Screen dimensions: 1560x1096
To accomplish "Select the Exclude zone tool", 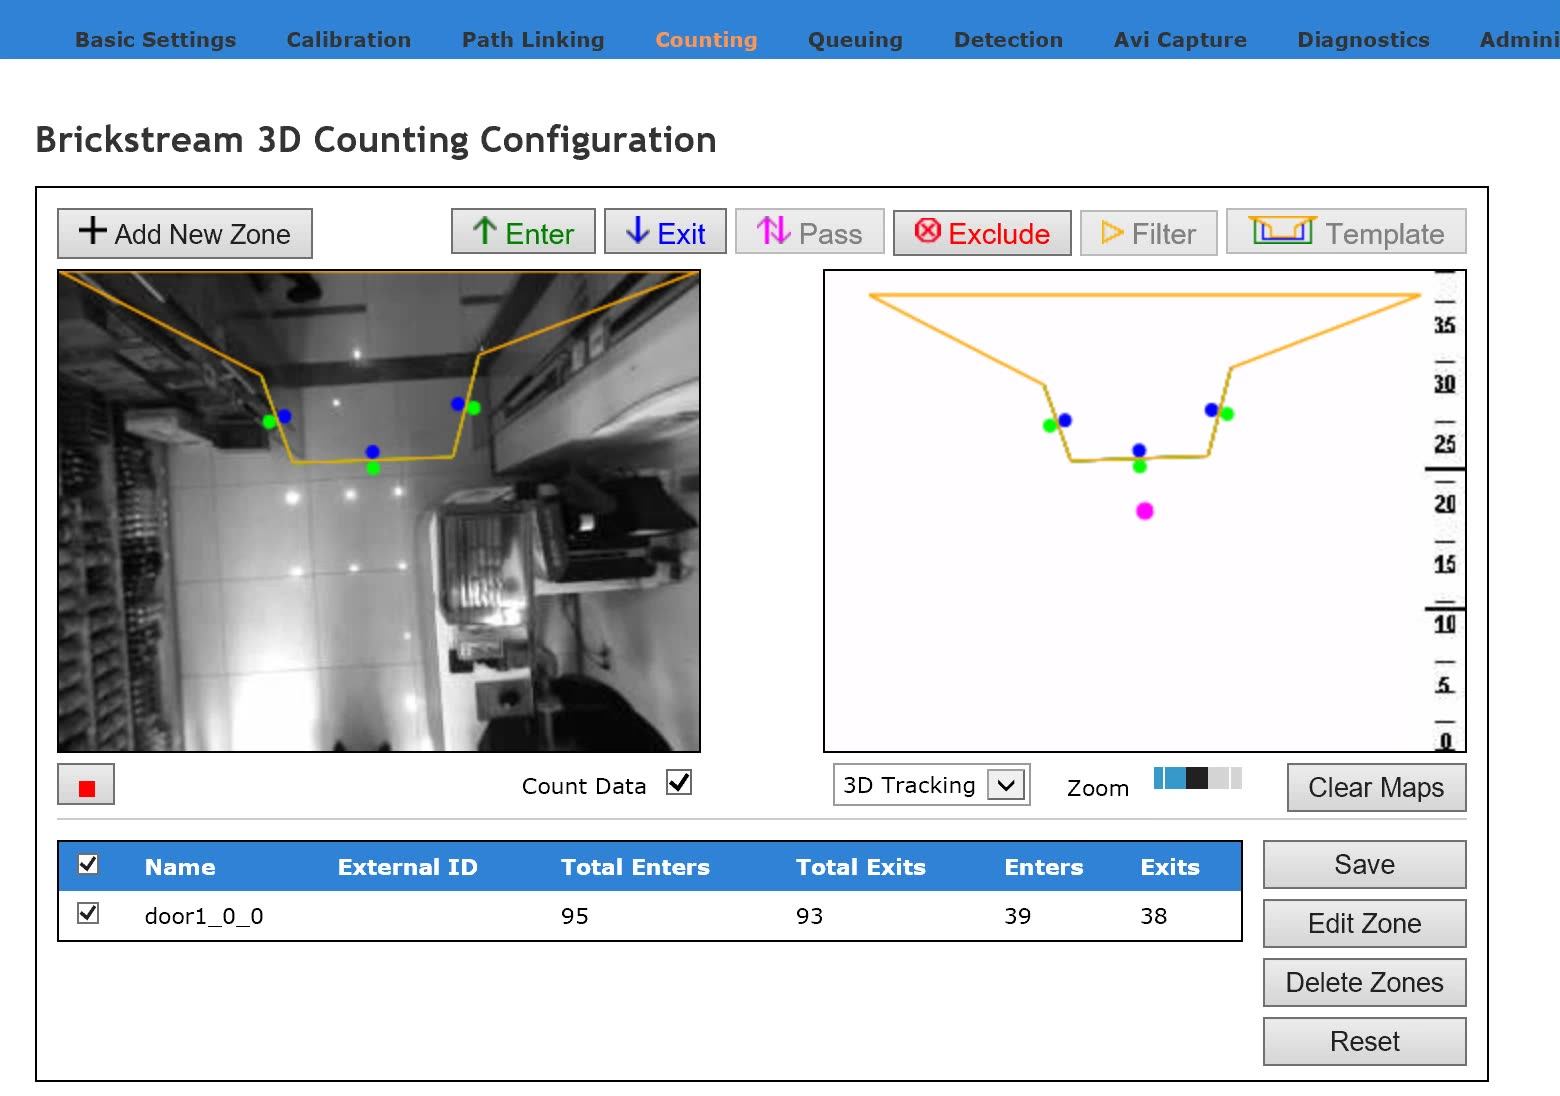I will pos(981,232).
